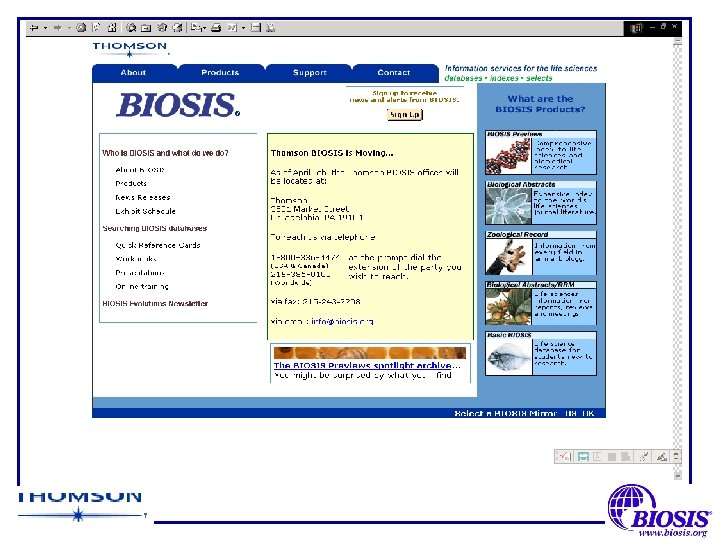Image resolution: width=720 pixels, height=540 pixels.
Task: Open the Products navigation tab
Action: [220, 73]
